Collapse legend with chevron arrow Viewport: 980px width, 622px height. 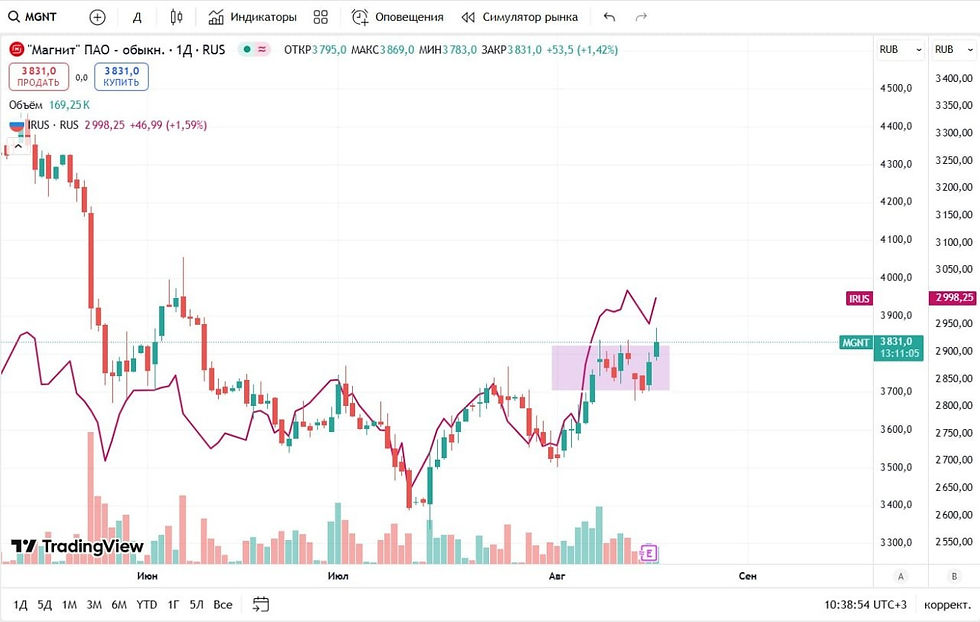[18, 146]
